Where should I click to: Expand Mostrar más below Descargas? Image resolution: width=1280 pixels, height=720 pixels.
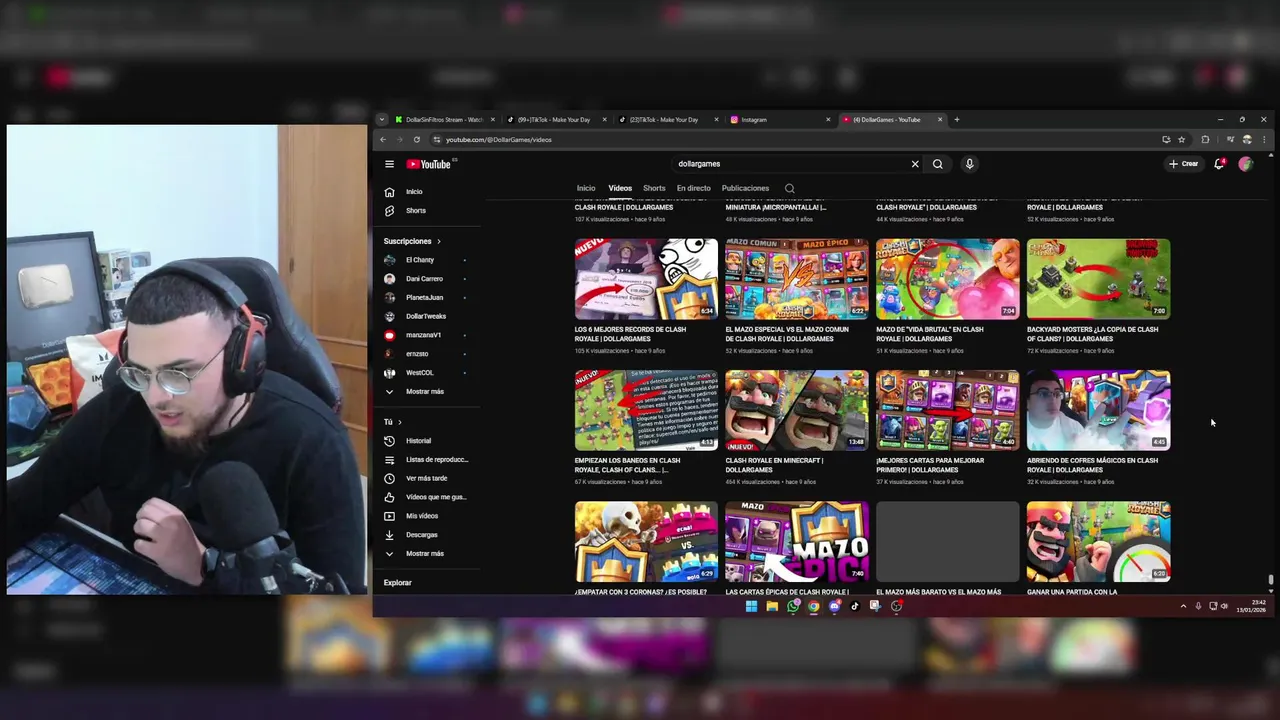pos(426,554)
